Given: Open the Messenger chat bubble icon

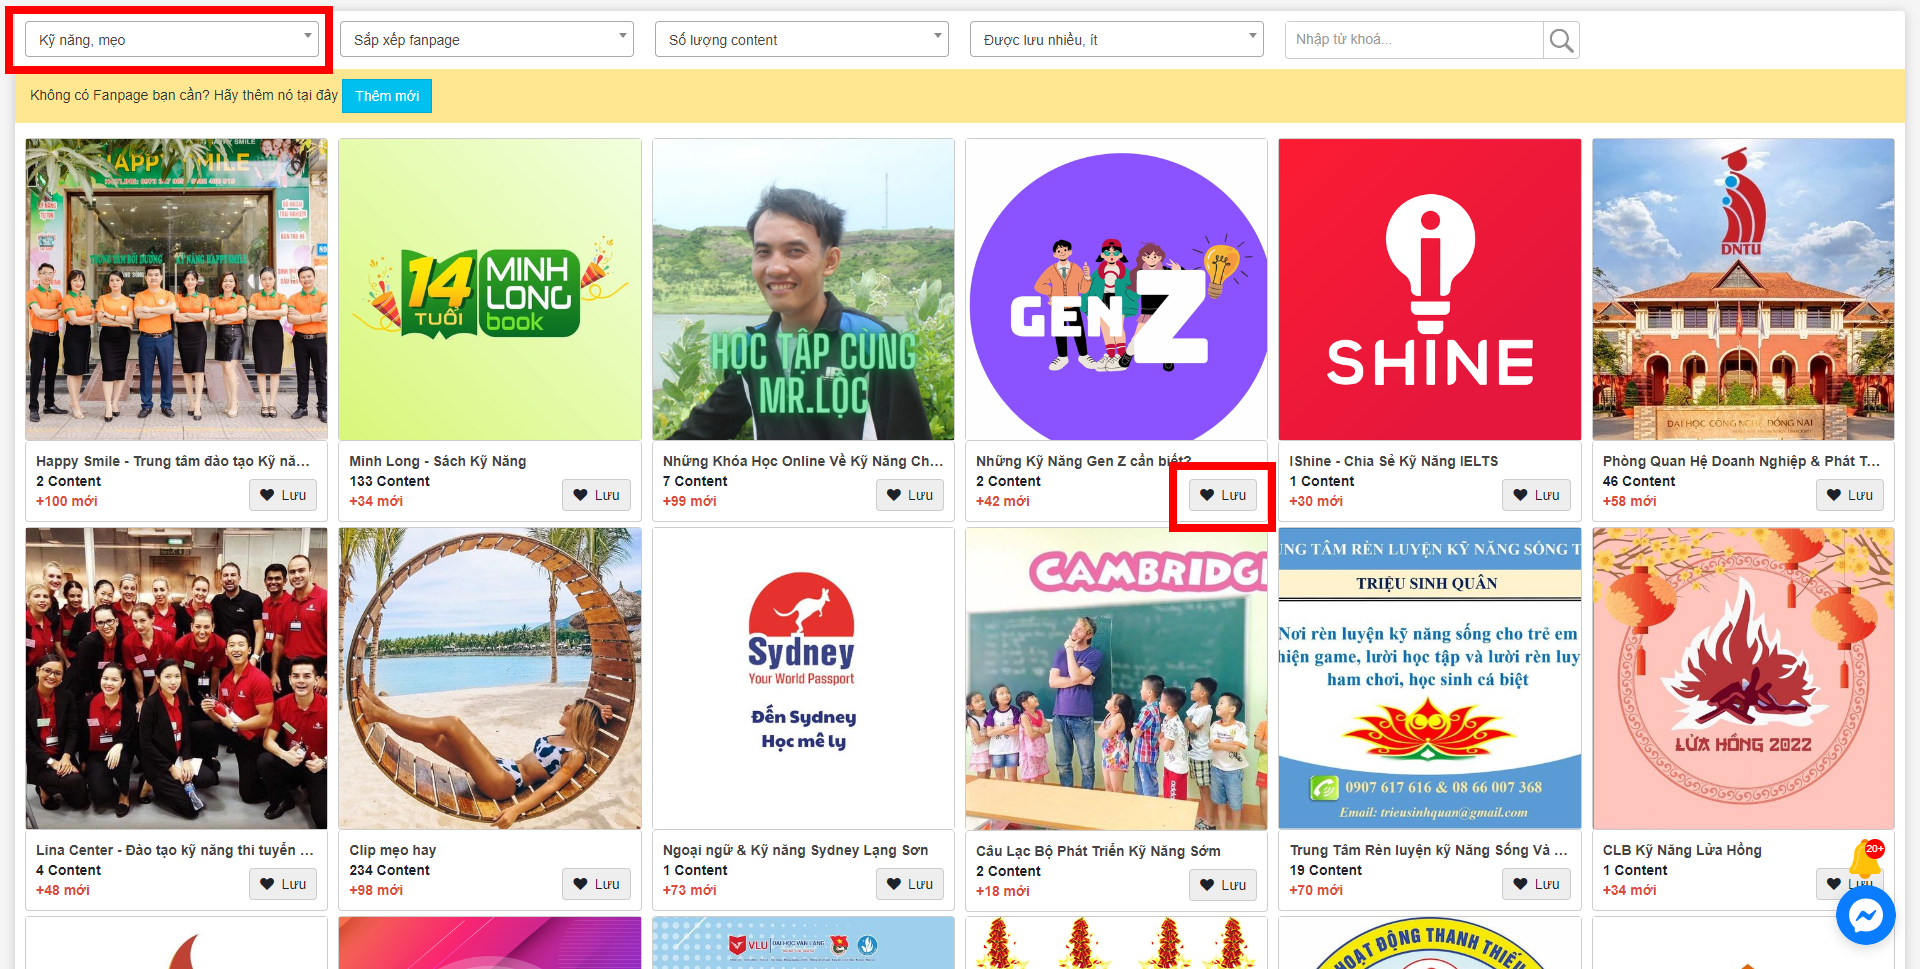Looking at the screenshot, I should [1866, 915].
